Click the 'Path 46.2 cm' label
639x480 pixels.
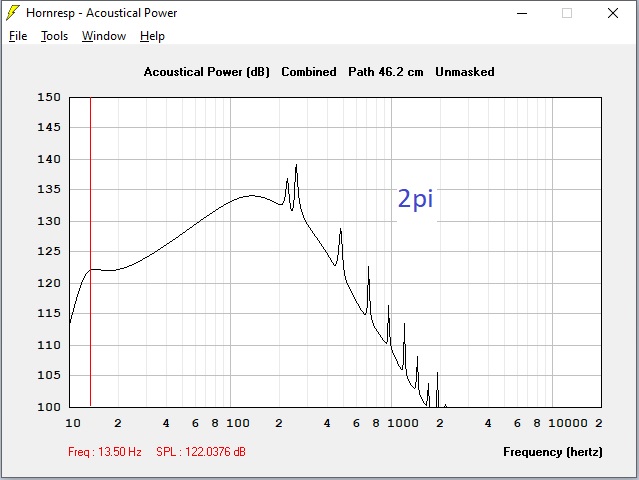[386, 72]
